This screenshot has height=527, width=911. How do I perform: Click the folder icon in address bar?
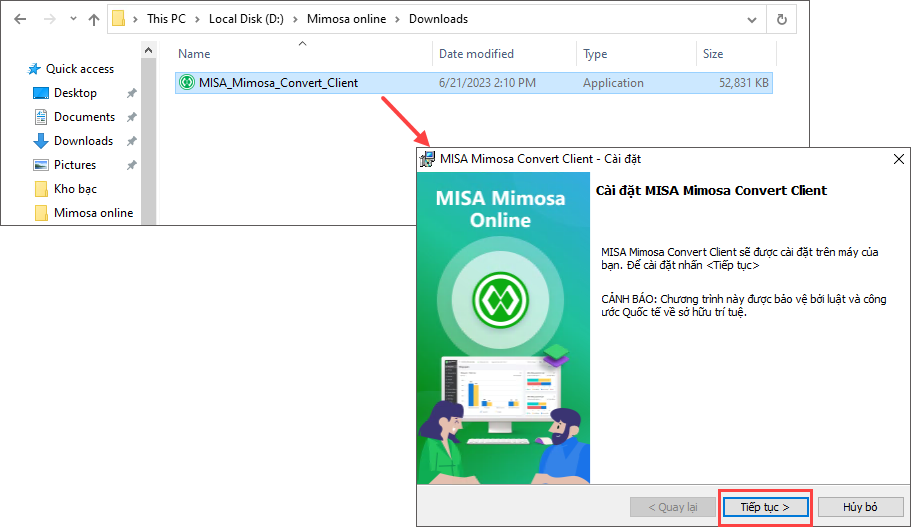click(119, 19)
